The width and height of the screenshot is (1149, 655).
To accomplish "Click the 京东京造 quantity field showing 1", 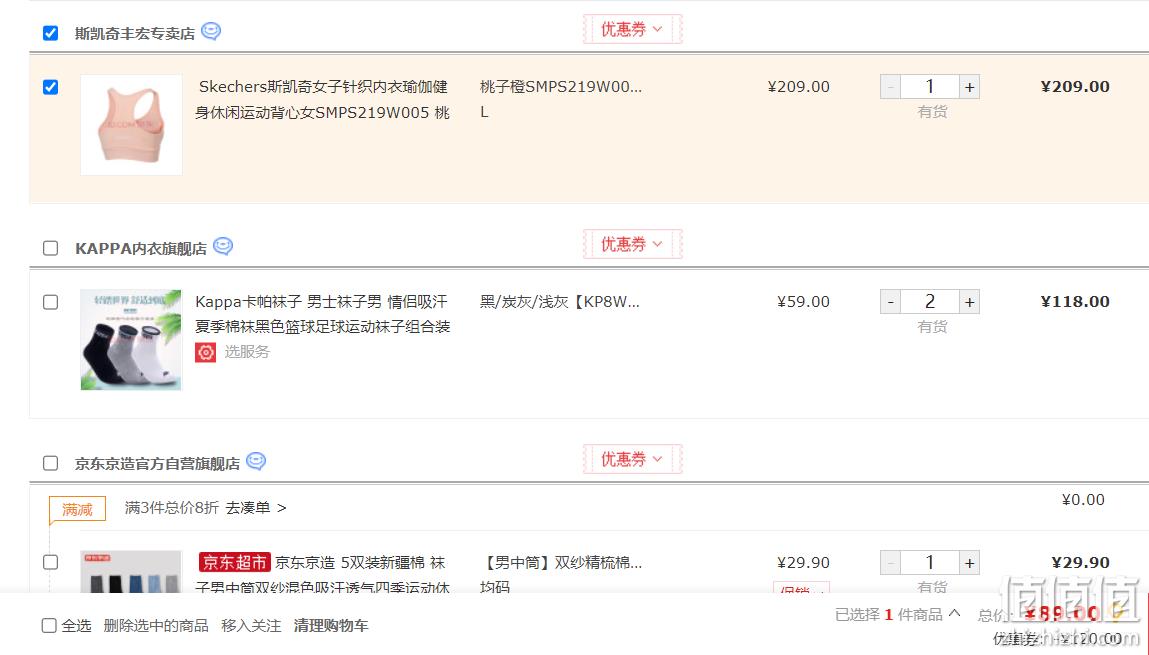I will (930, 563).
